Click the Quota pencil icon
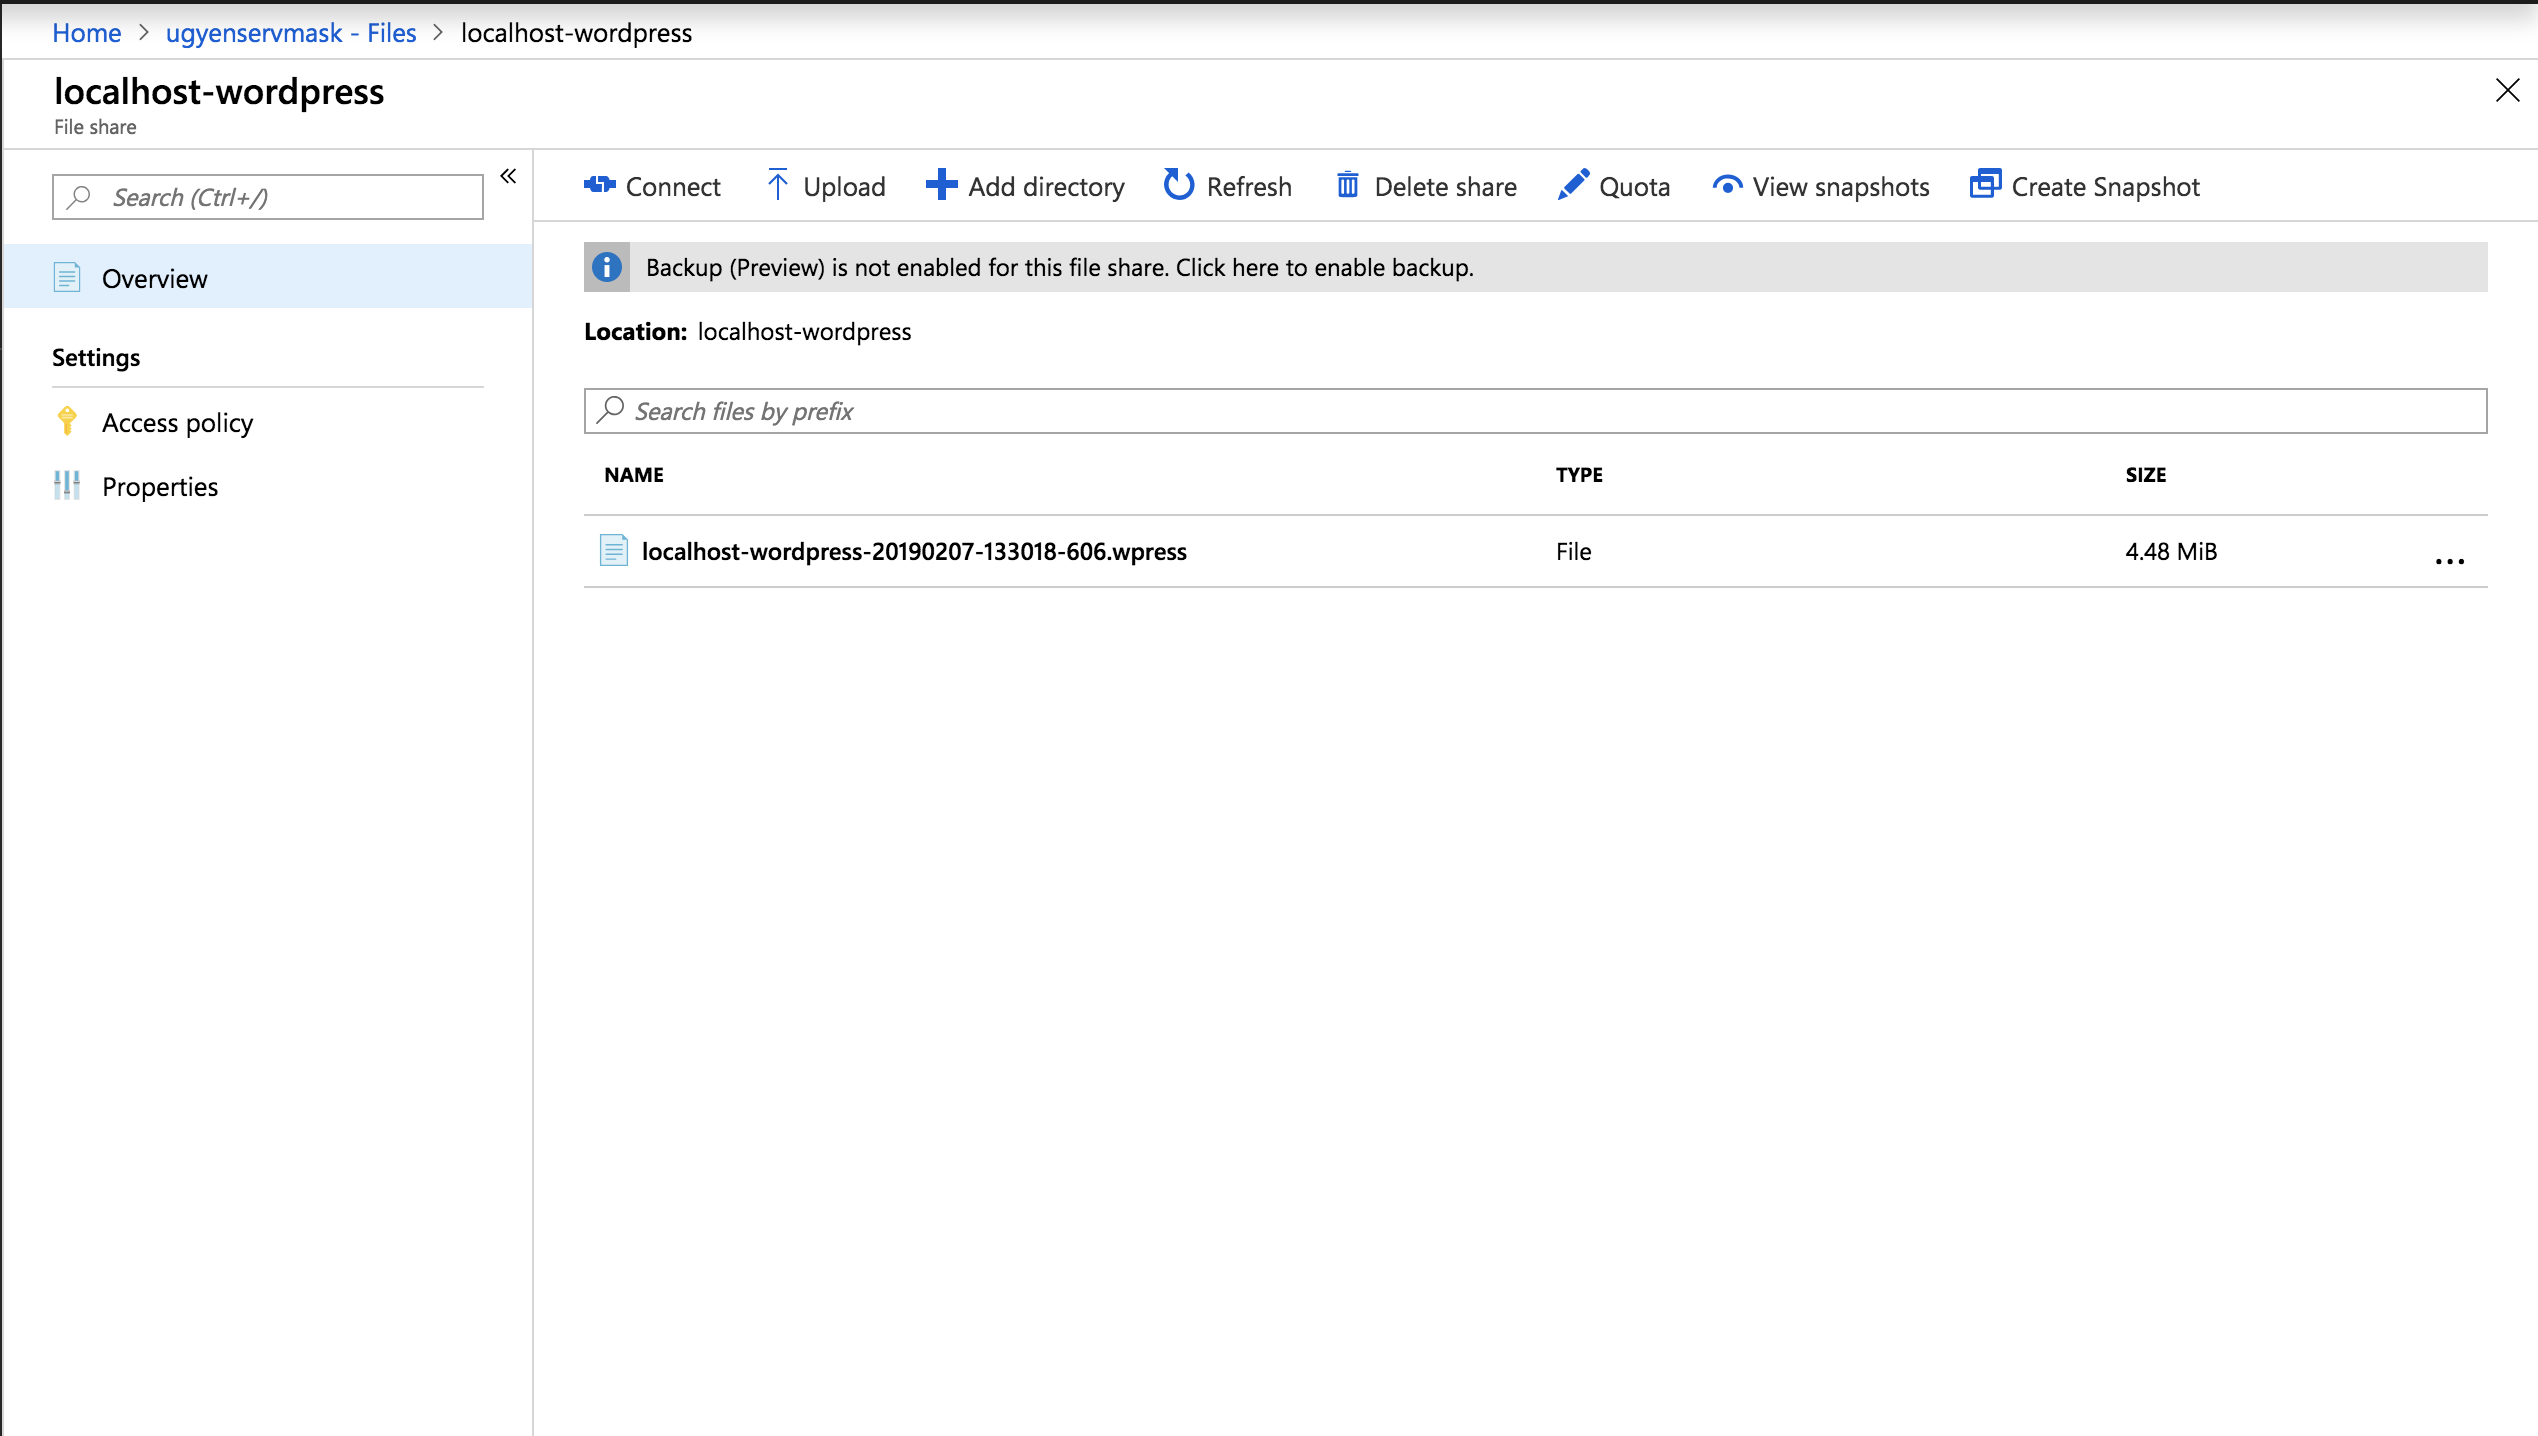Image resolution: width=2538 pixels, height=1436 pixels. 1573,185
